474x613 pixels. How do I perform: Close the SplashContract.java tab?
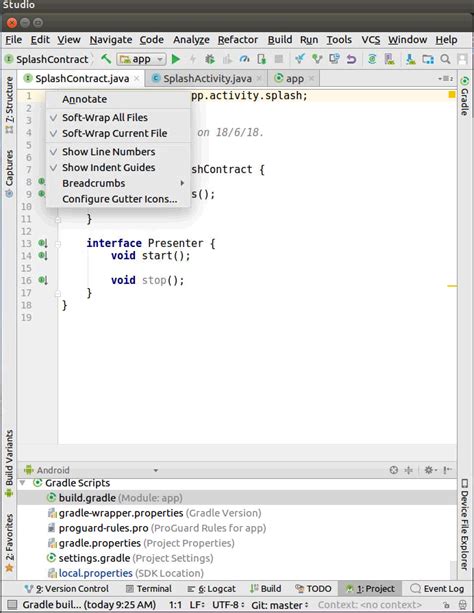pyautogui.click(x=136, y=79)
